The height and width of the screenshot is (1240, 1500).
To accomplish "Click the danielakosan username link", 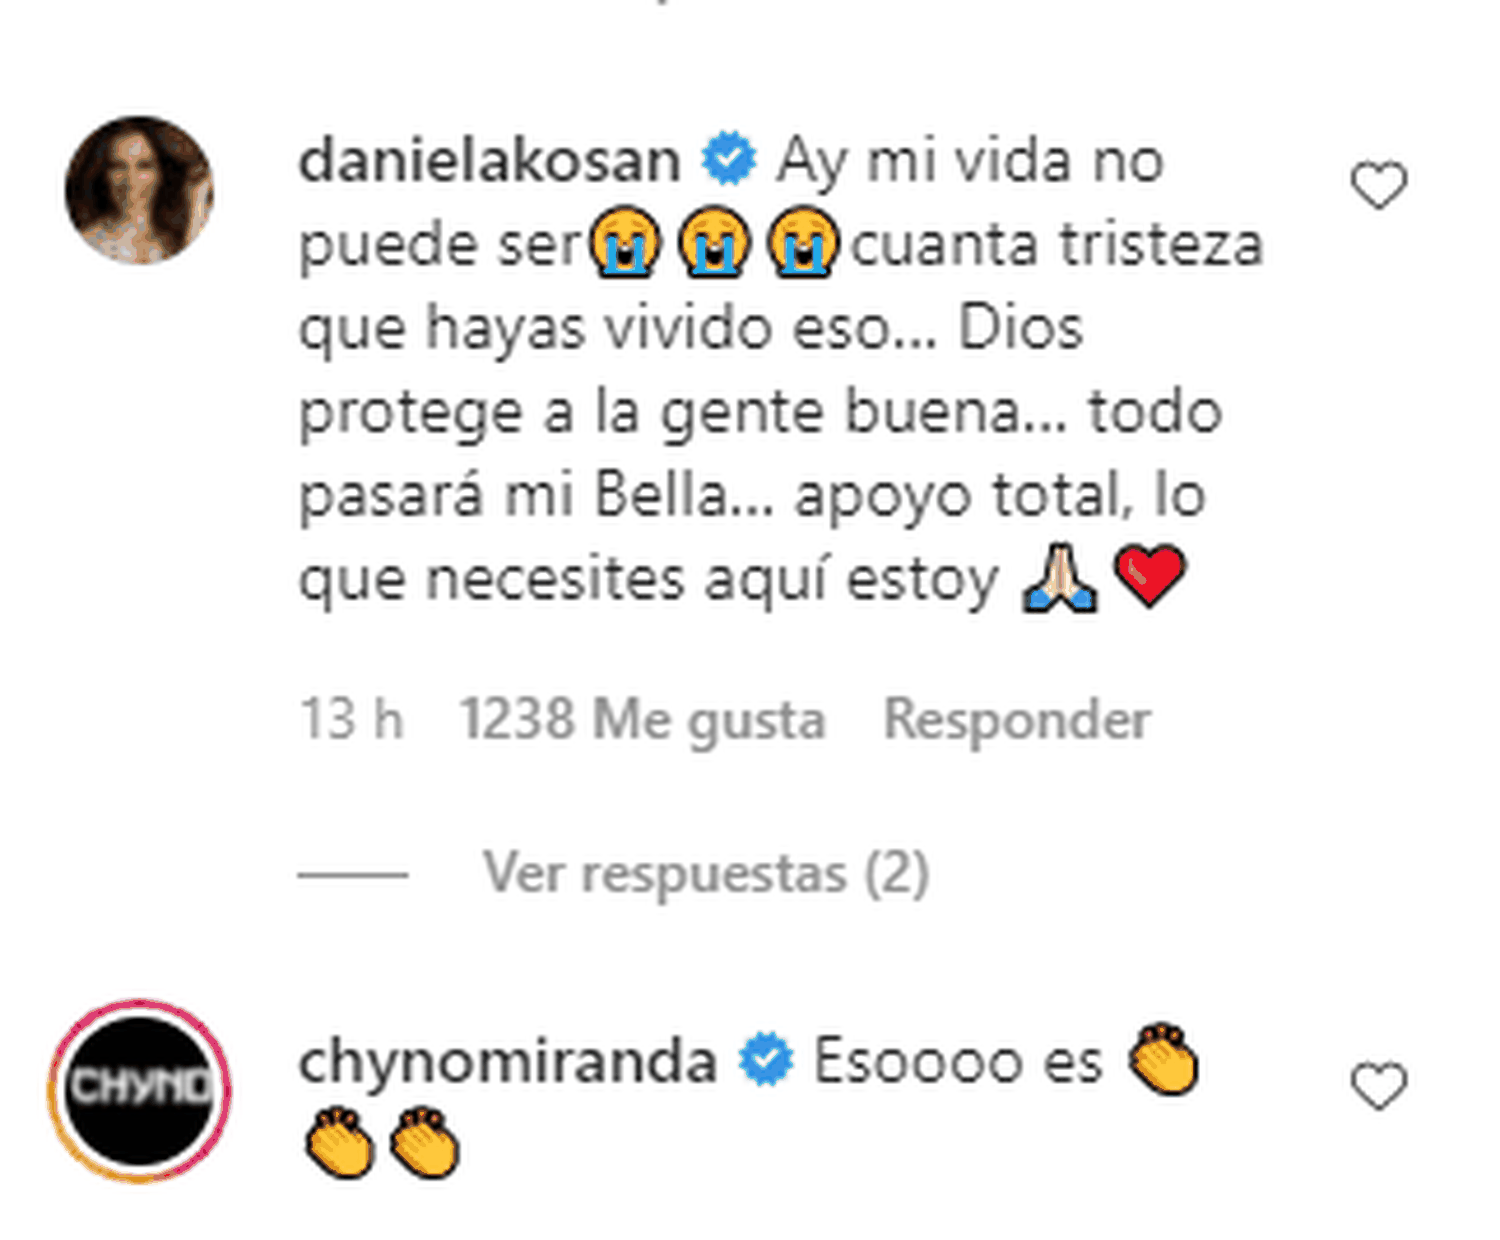I will click(x=489, y=160).
